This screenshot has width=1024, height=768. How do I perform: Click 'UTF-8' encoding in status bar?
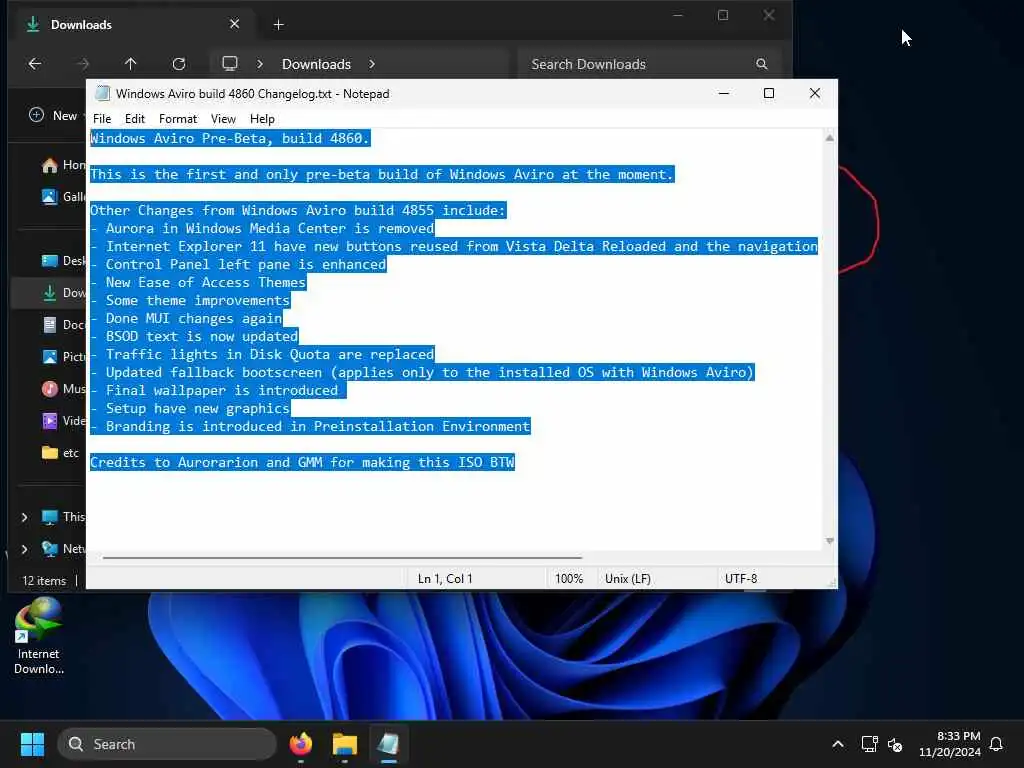741,579
